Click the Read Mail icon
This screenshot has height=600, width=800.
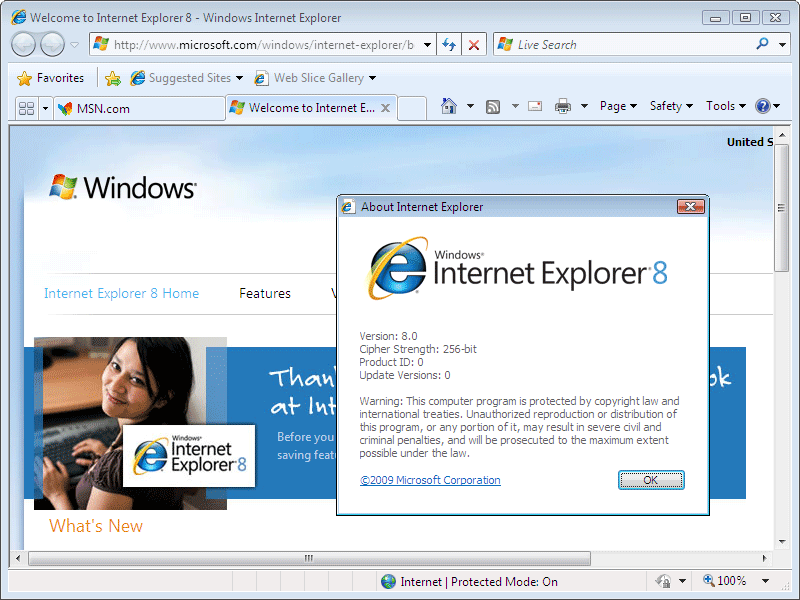tap(534, 105)
